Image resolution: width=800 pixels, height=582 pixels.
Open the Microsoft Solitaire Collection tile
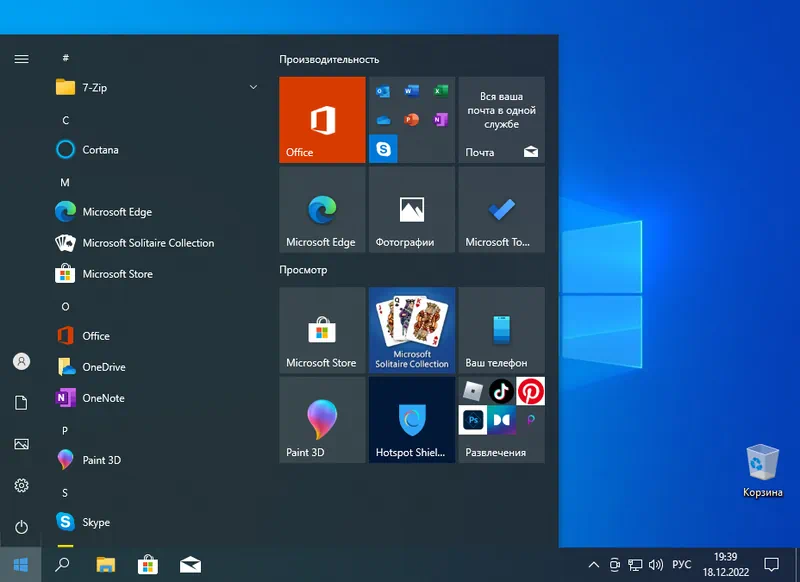(412, 331)
